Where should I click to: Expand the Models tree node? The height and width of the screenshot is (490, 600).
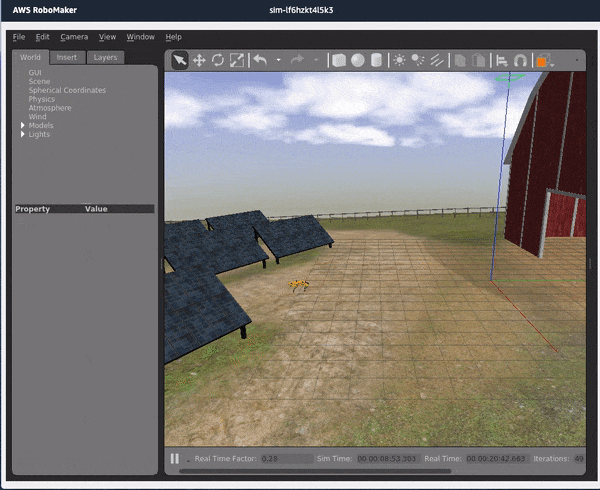(23, 125)
